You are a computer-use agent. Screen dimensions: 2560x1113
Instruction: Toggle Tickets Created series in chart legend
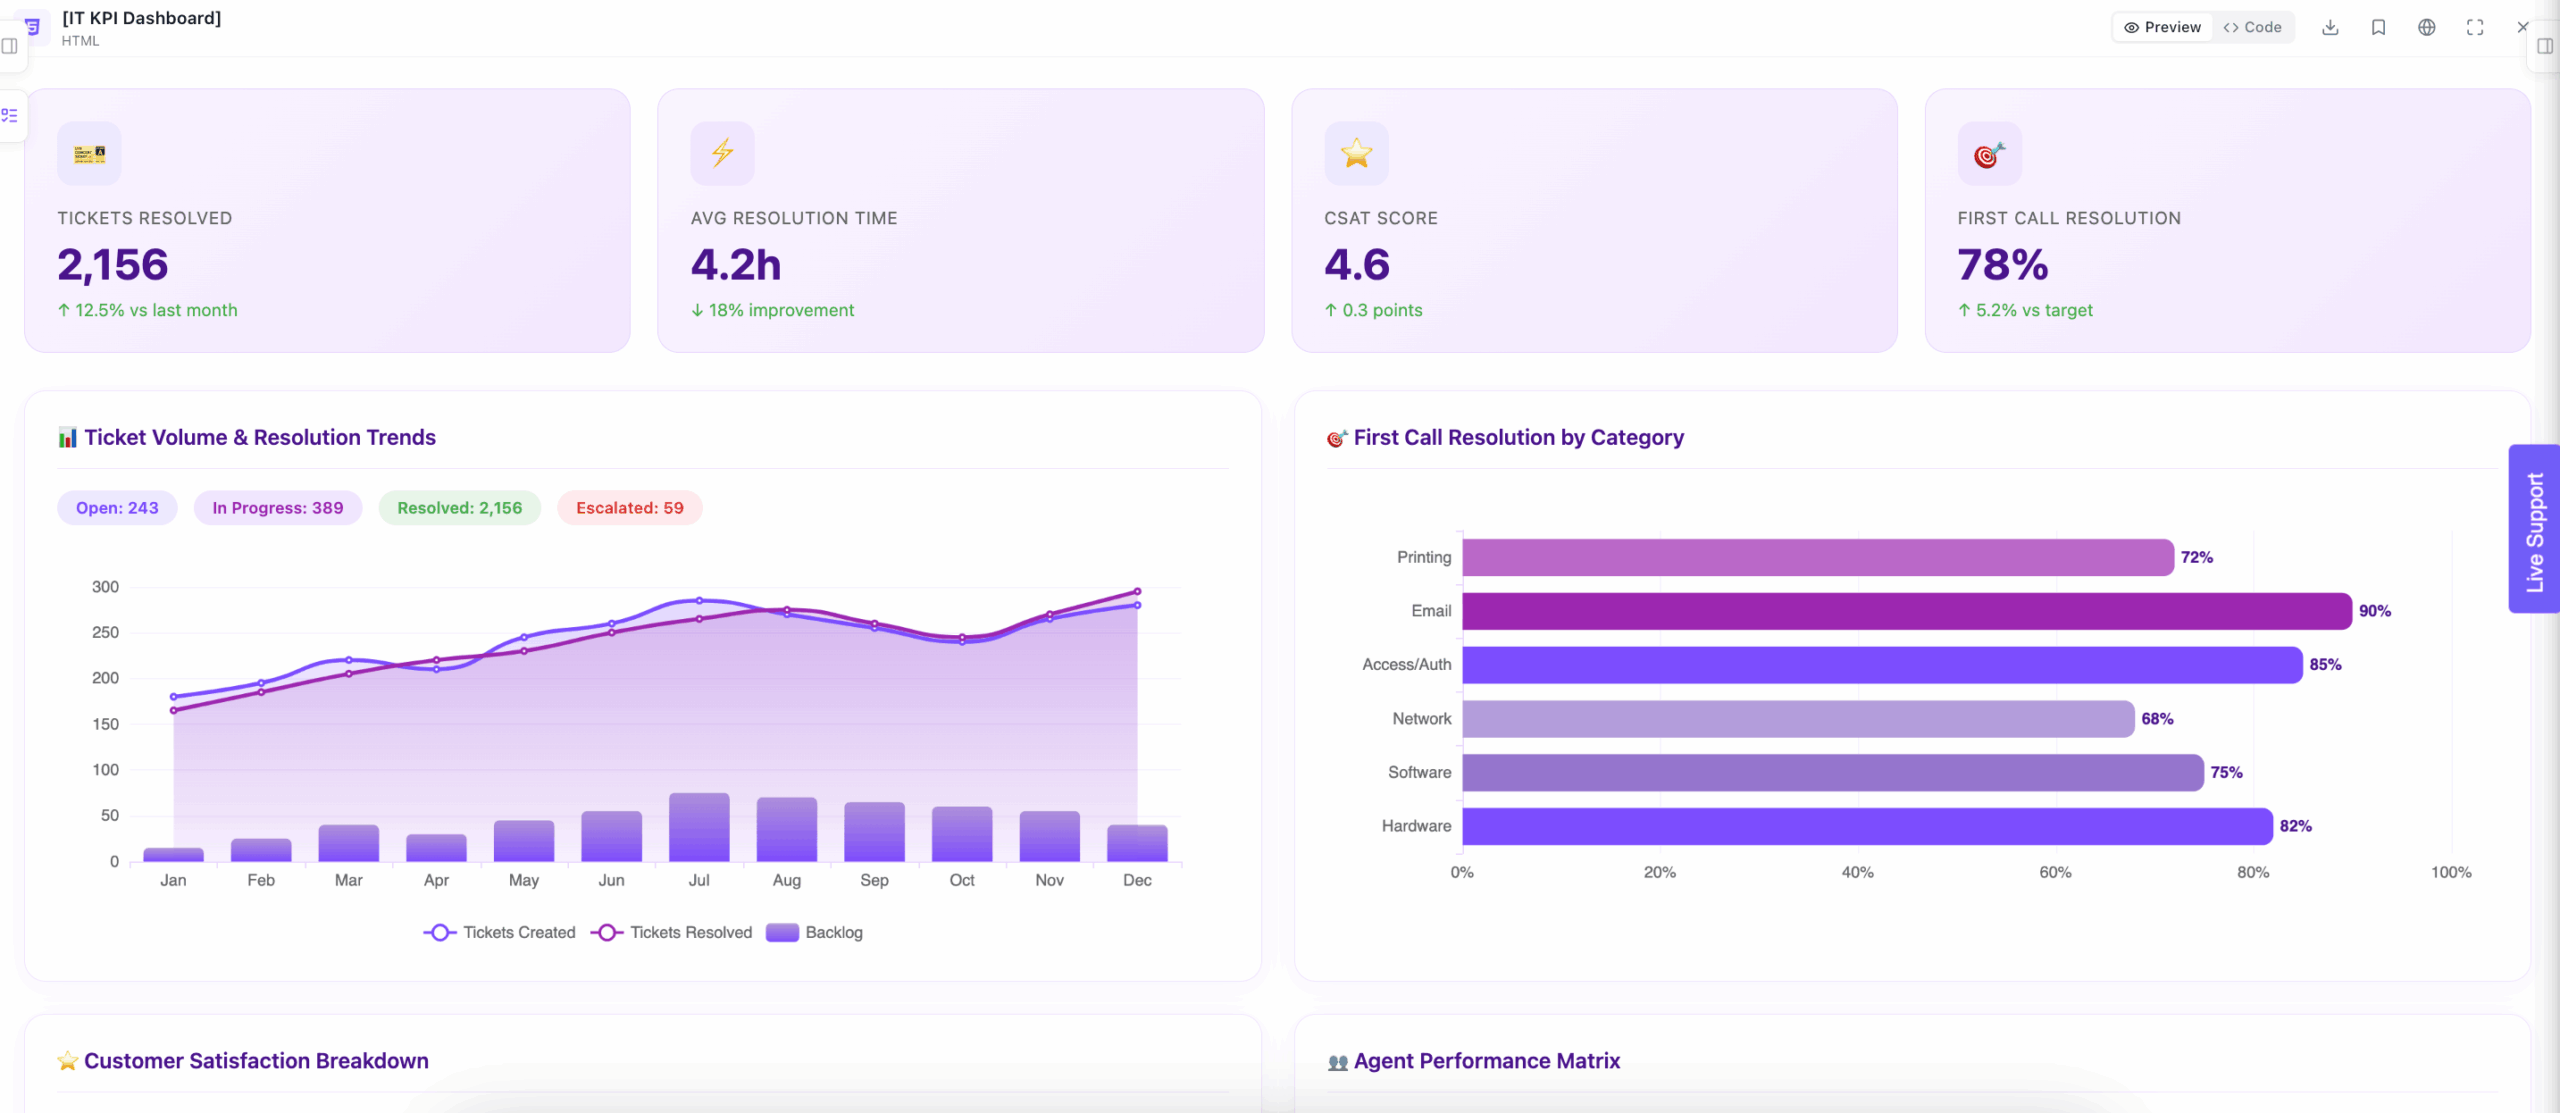pyautogui.click(x=500, y=932)
